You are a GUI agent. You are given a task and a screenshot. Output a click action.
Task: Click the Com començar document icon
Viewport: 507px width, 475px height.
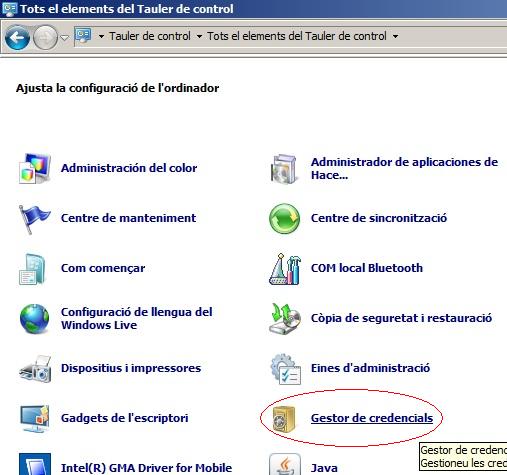(32, 269)
